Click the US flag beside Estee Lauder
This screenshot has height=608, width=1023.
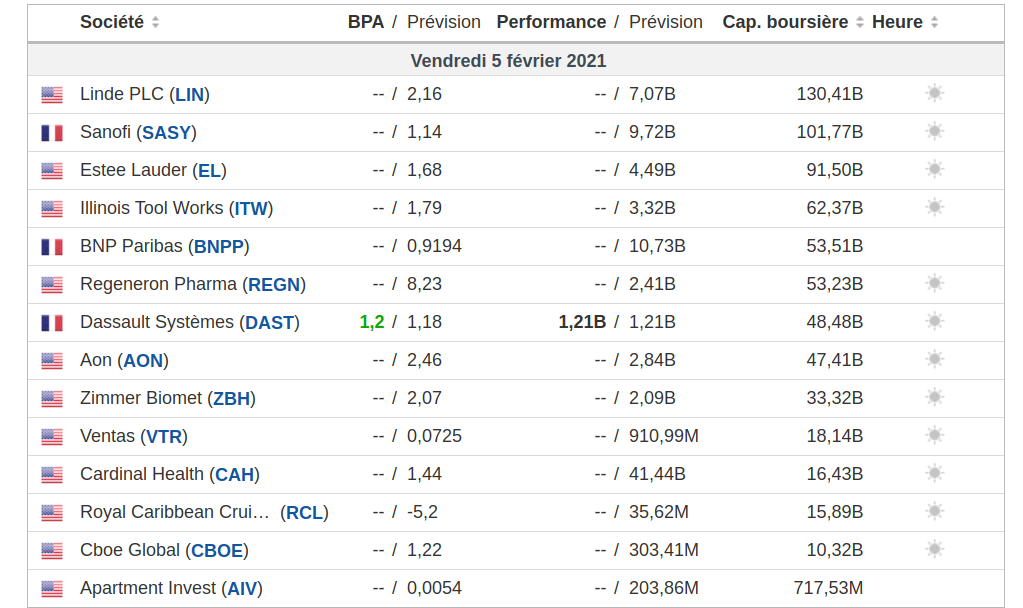(52, 171)
